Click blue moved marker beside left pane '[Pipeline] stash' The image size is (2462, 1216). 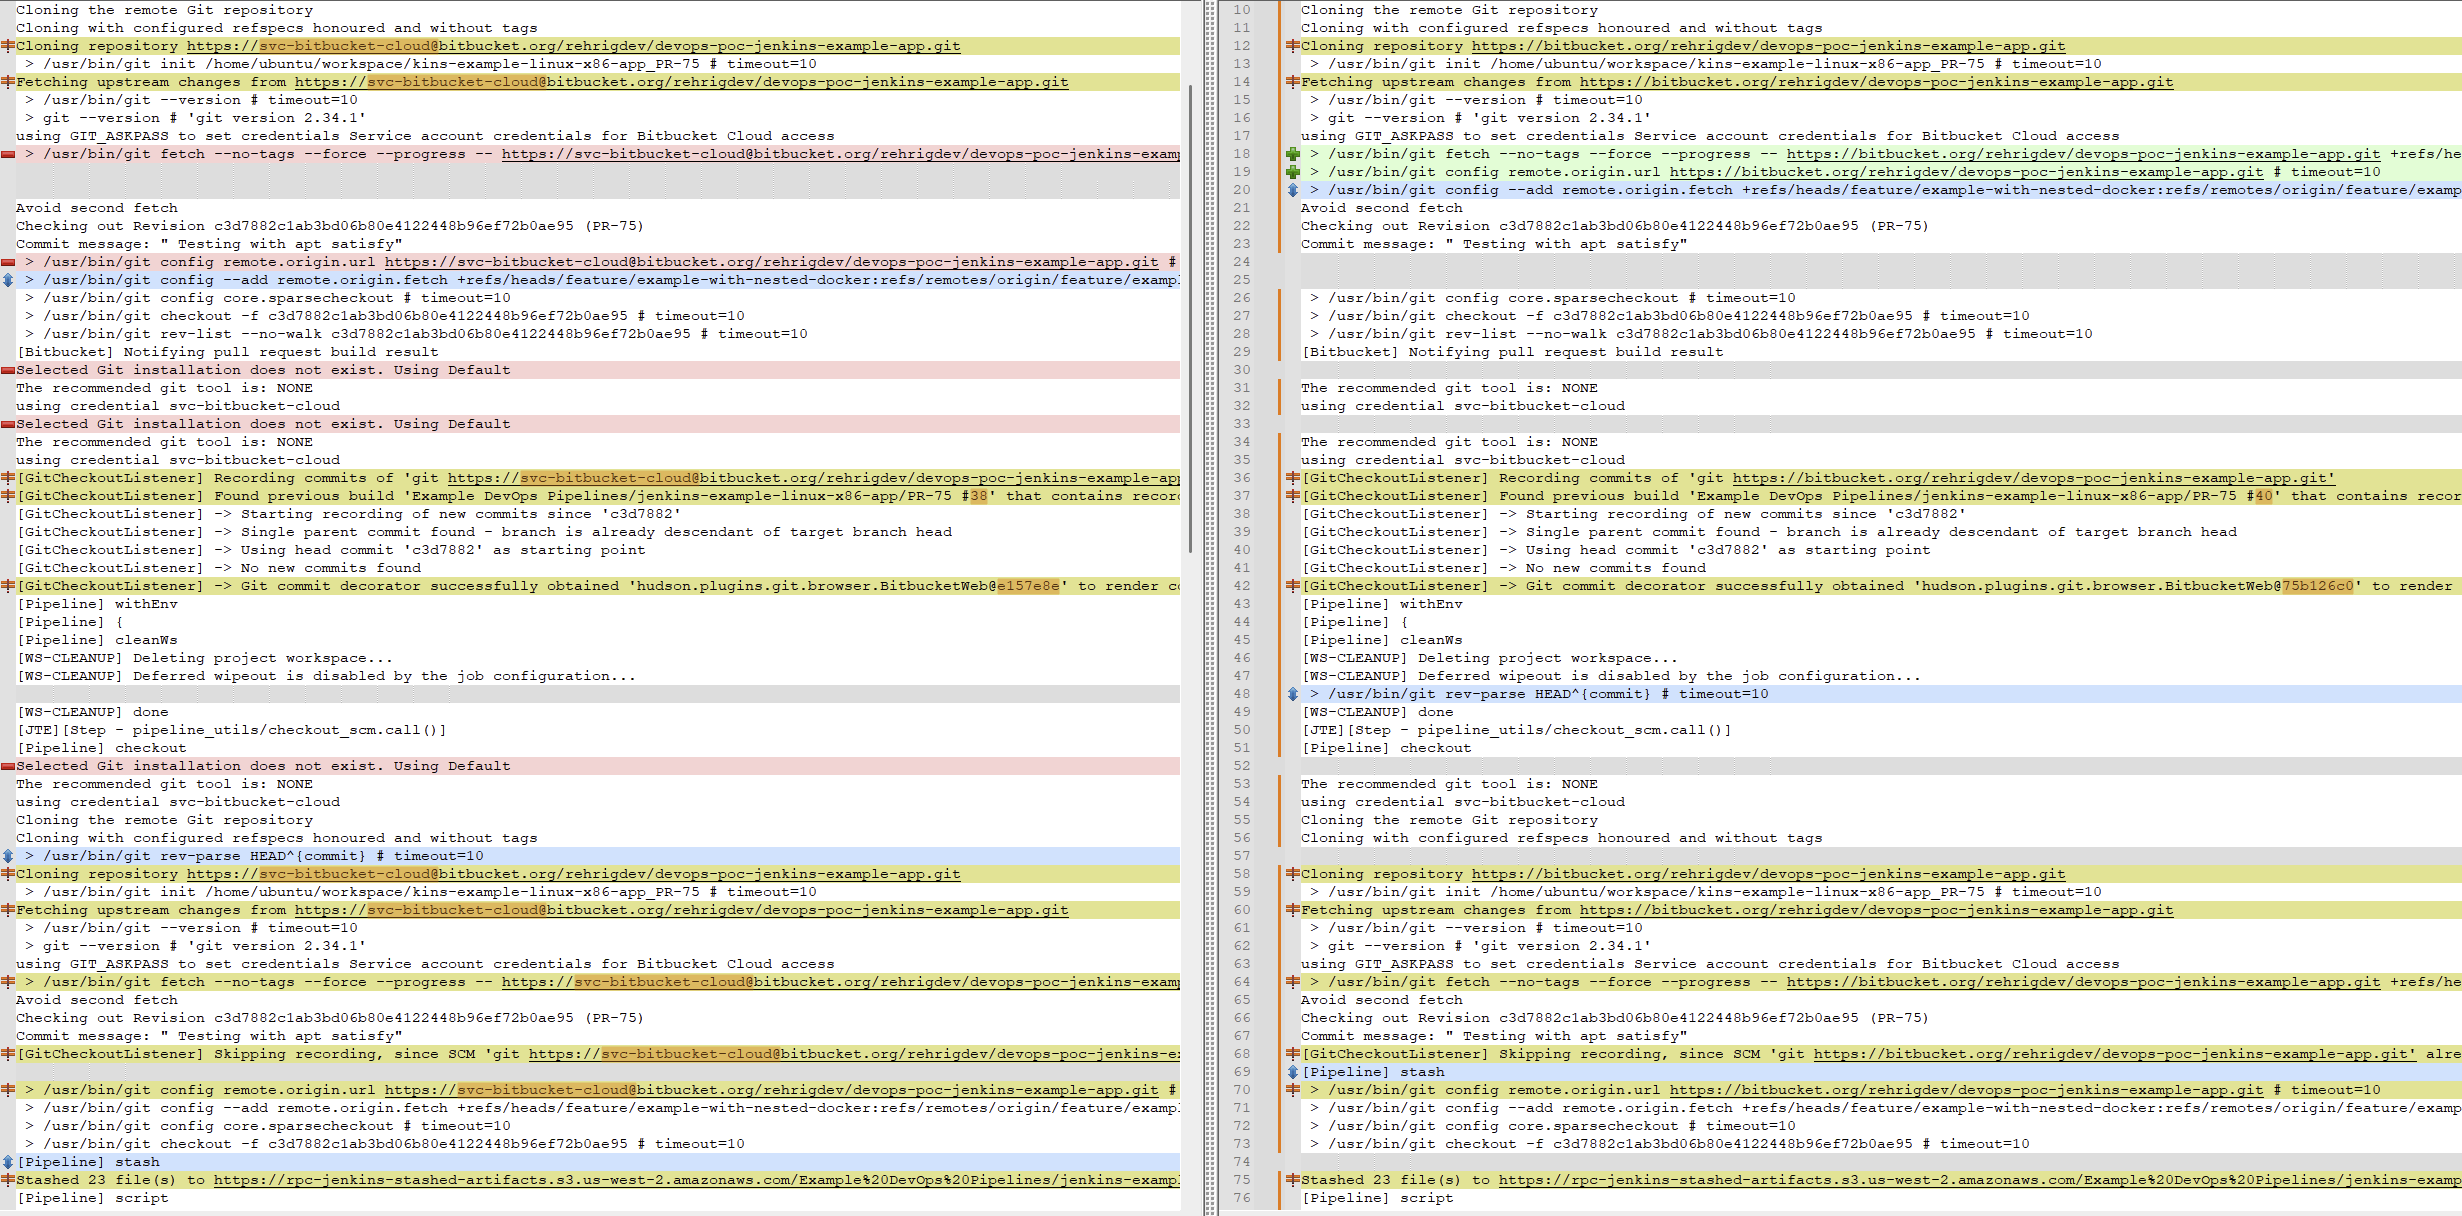tap(8, 1162)
